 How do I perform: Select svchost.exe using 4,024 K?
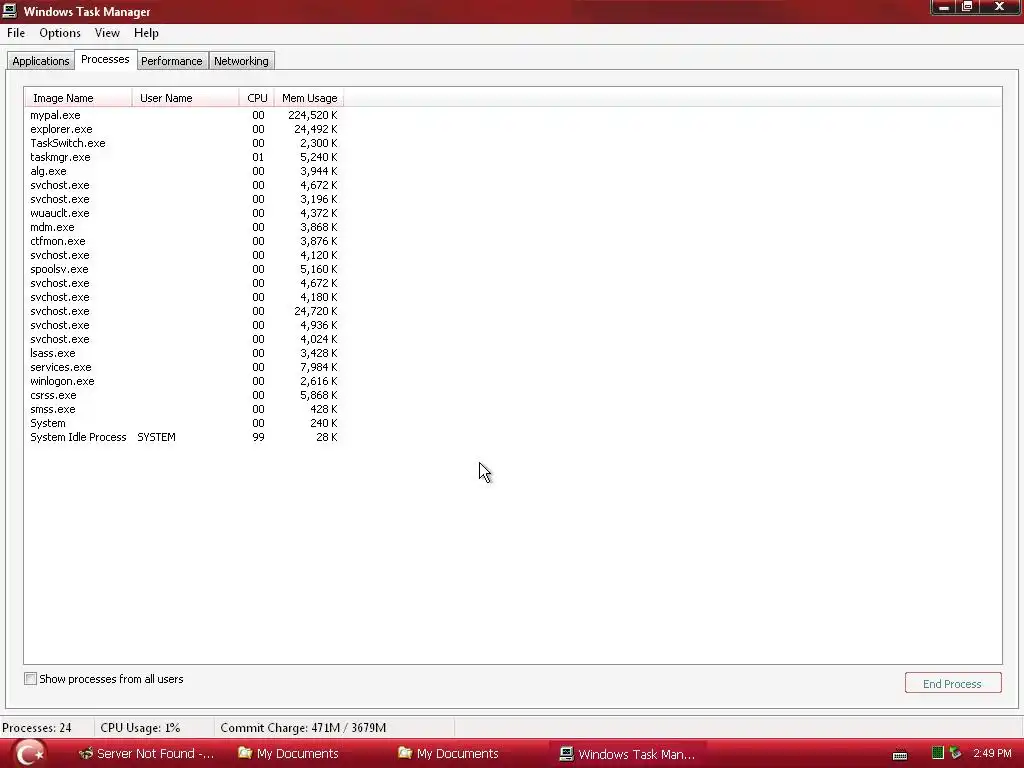(x=184, y=340)
